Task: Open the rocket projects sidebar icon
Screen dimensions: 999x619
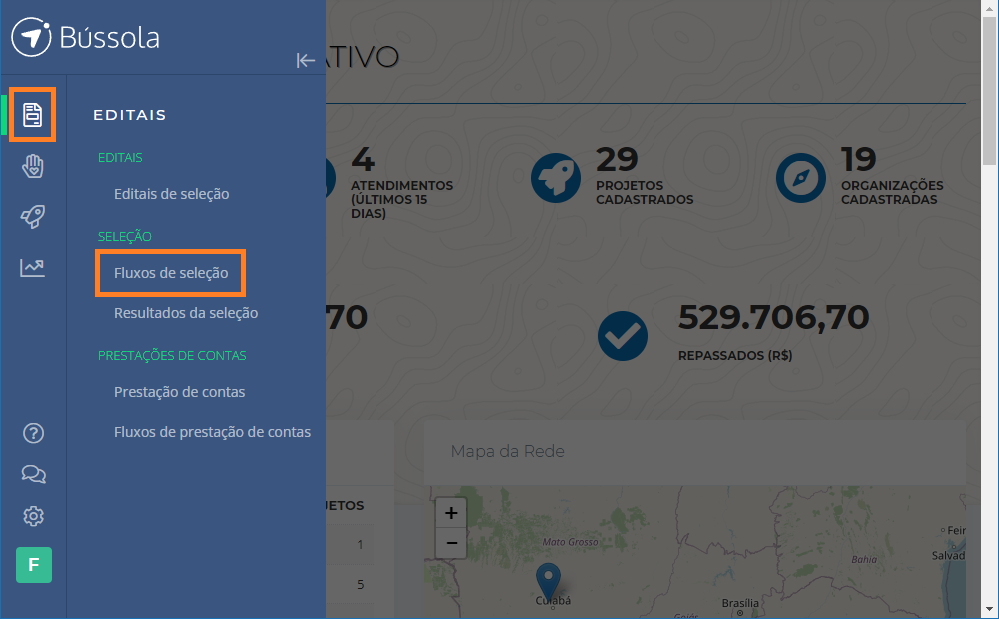Action: [x=32, y=217]
